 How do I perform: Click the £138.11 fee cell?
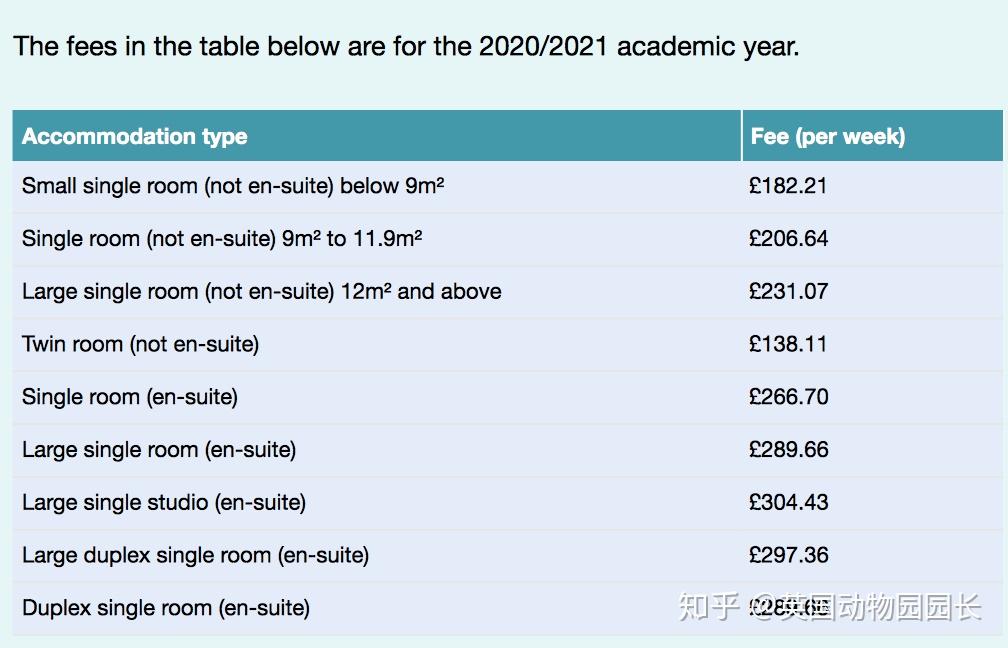point(788,345)
